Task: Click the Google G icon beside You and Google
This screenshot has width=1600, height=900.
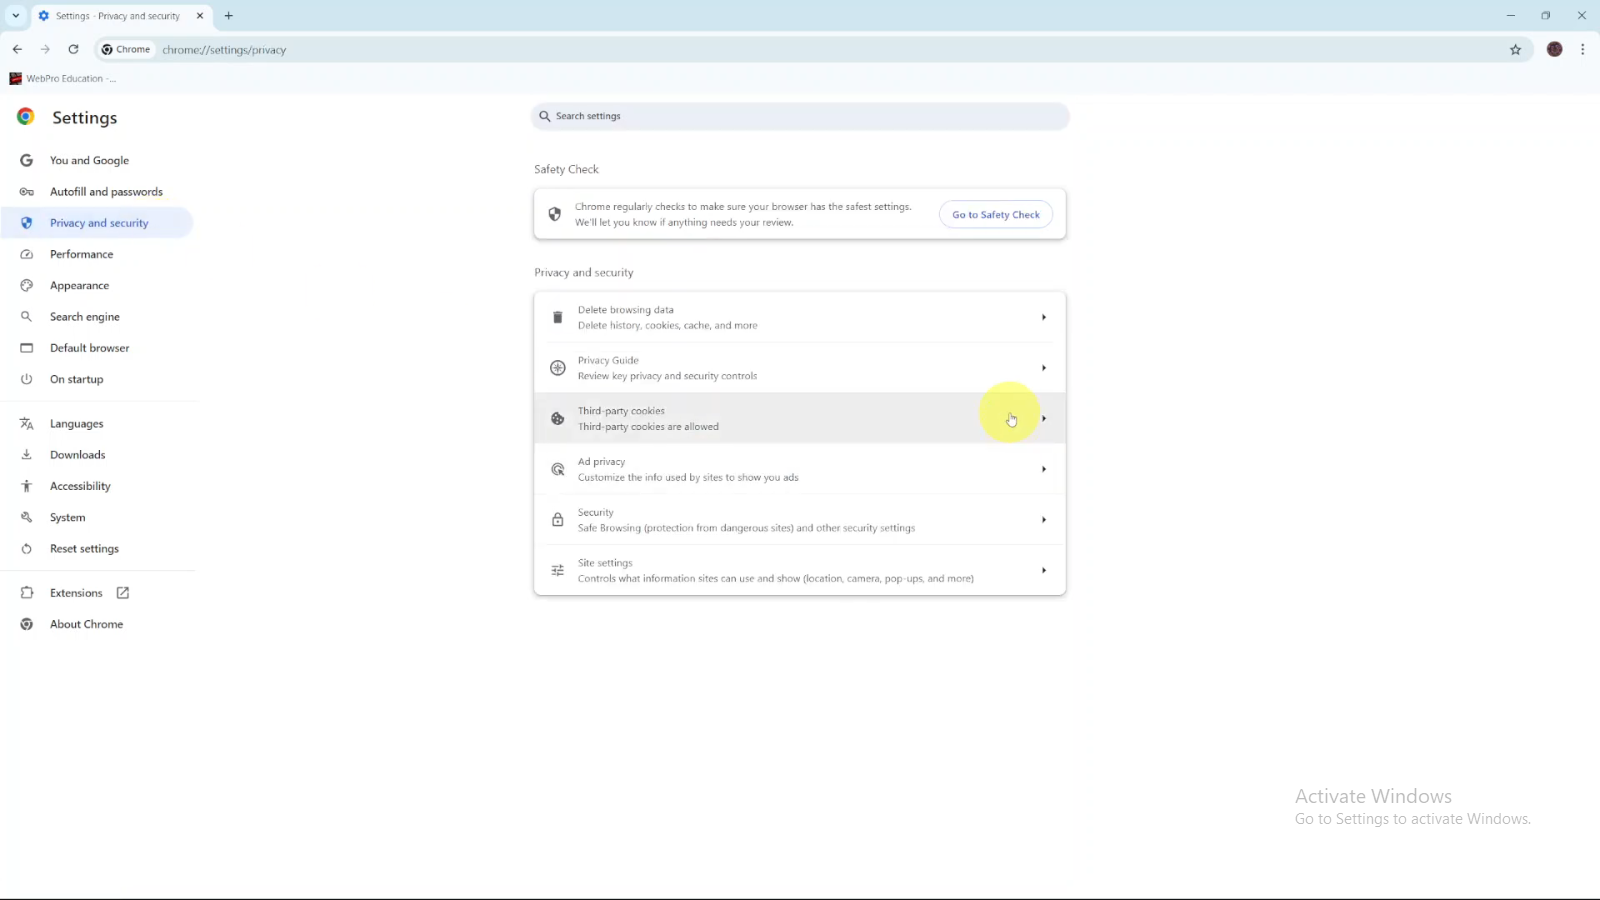Action: (27, 160)
